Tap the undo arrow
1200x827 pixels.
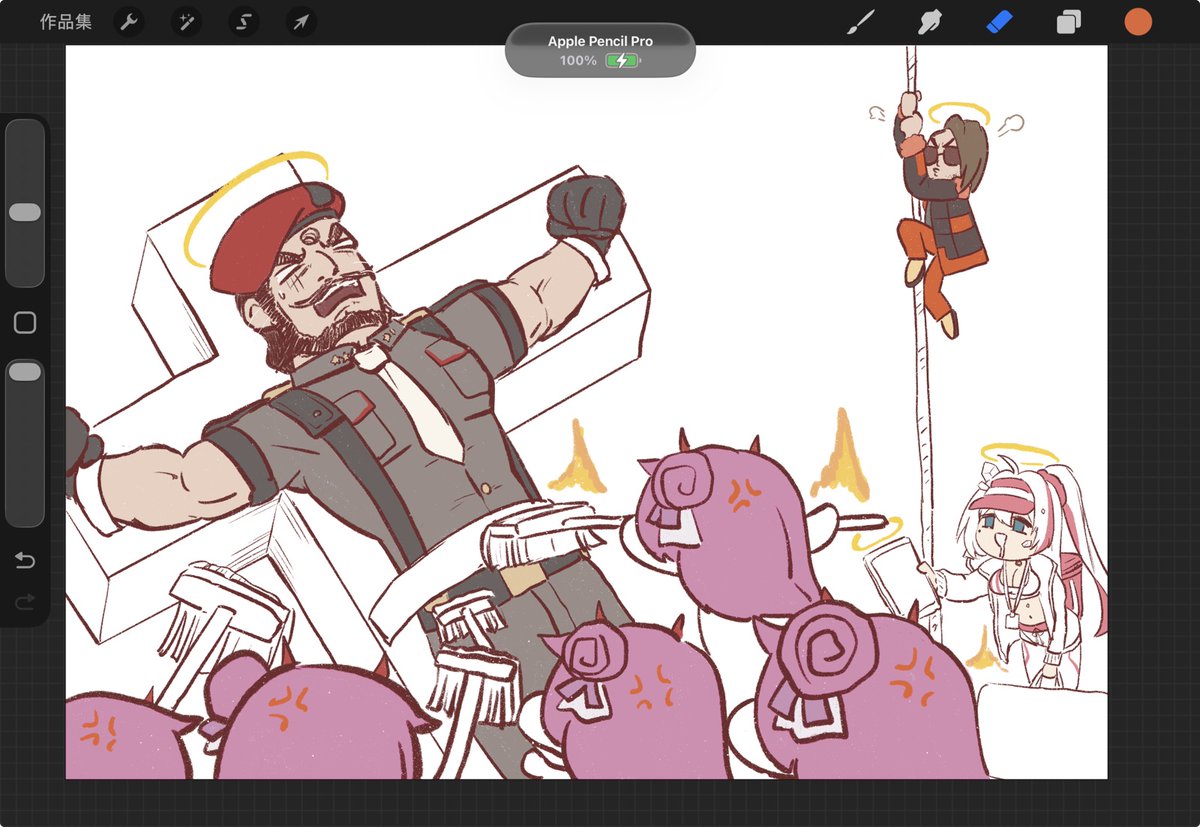coord(25,560)
